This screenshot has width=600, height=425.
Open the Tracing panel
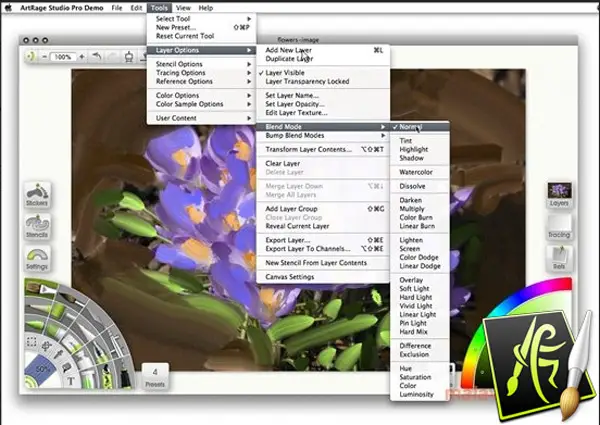559,226
